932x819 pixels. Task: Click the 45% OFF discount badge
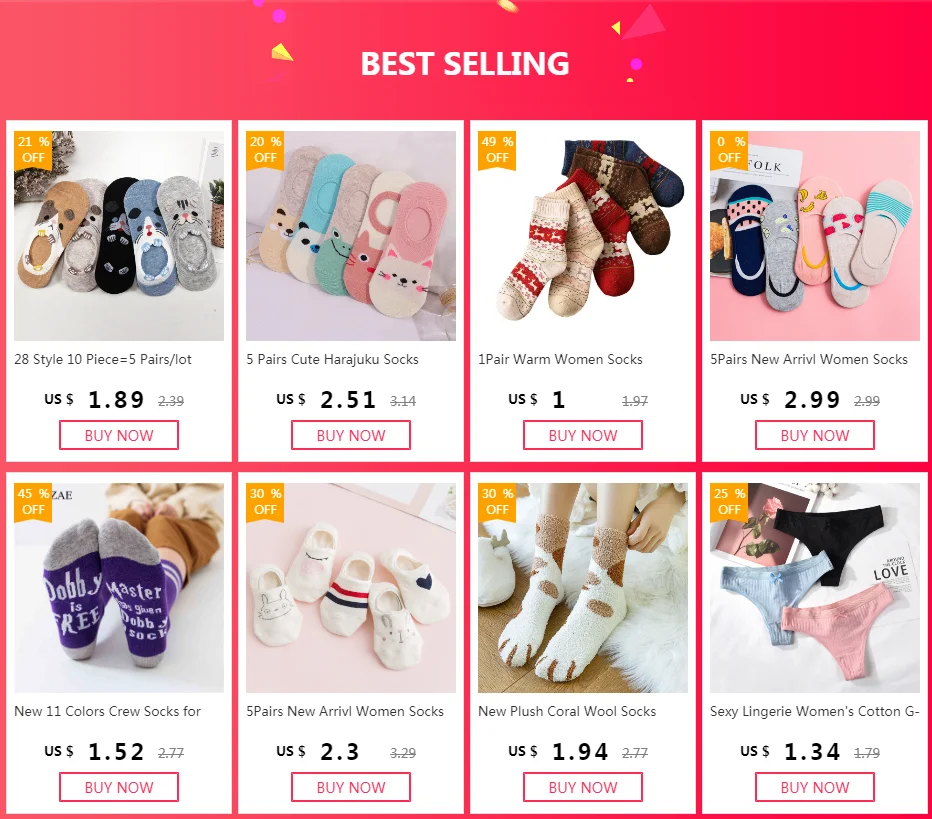pyautogui.click(x=33, y=502)
